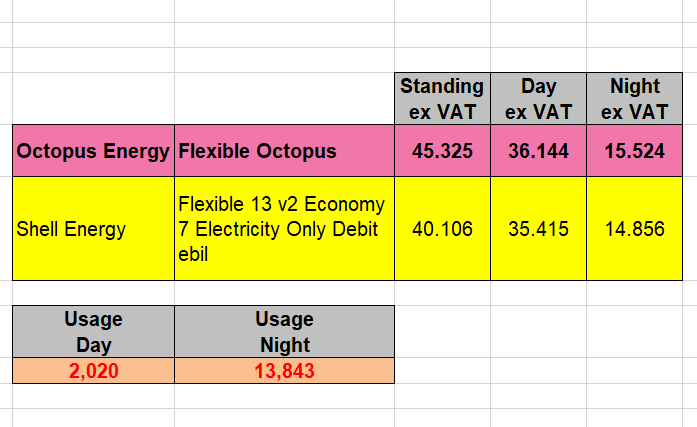This screenshot has width=697, height=427.
Task: Select the cell containing 36.144
Action: (538, 151)
